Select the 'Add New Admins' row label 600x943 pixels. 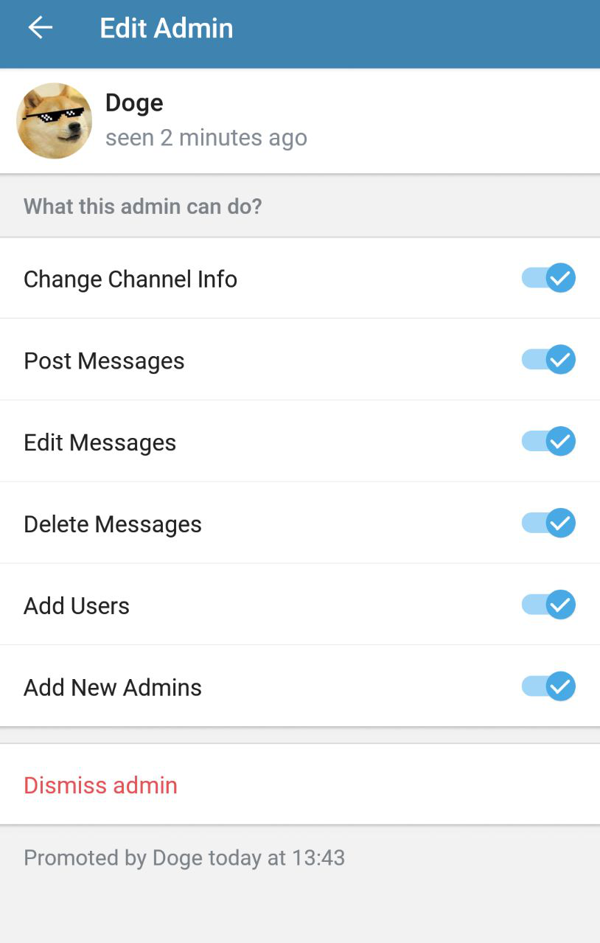click(113, 688)
